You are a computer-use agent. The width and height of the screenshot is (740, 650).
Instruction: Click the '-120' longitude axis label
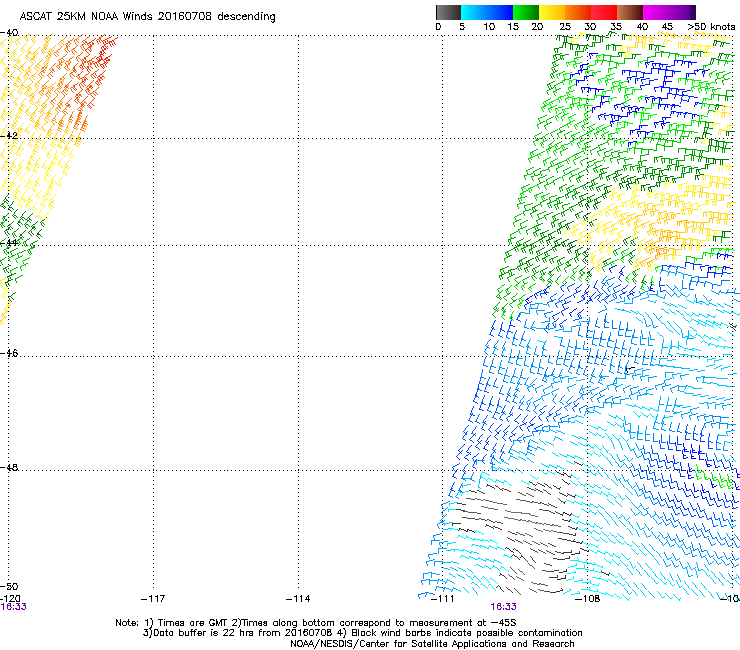[10, 599]
